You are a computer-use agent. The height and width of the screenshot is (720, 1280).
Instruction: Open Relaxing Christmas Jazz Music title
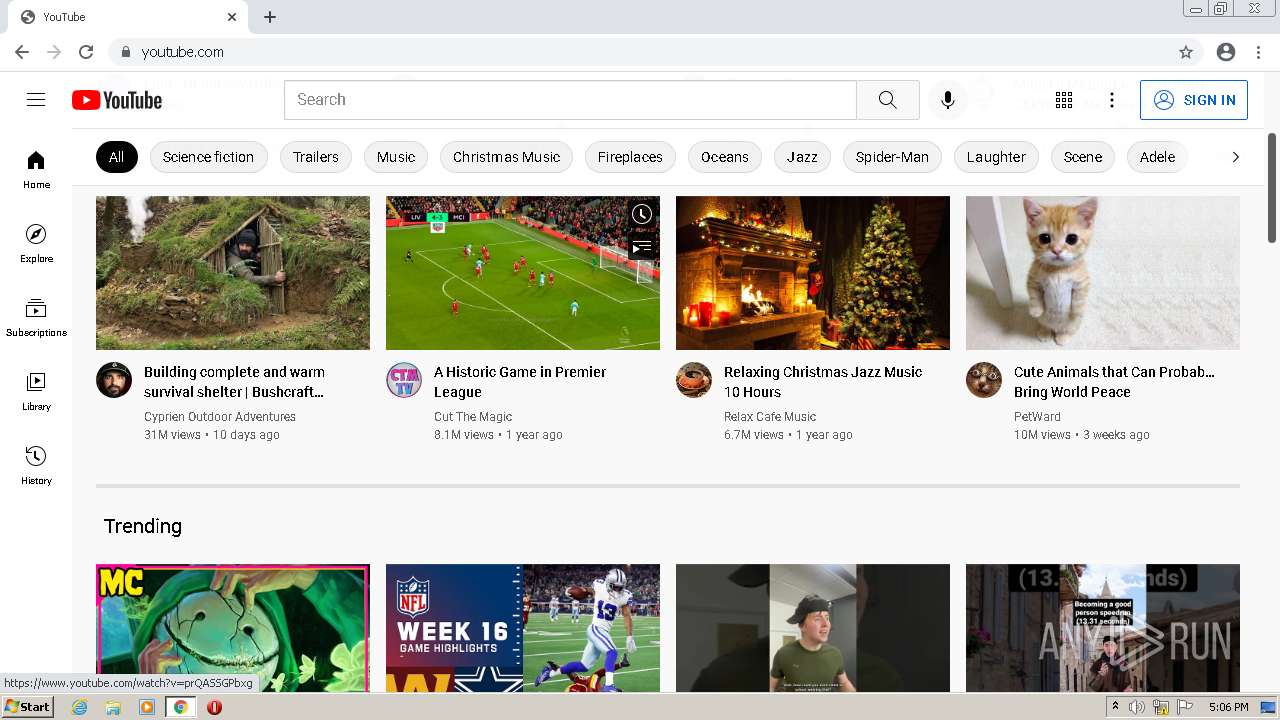point(823,382)
